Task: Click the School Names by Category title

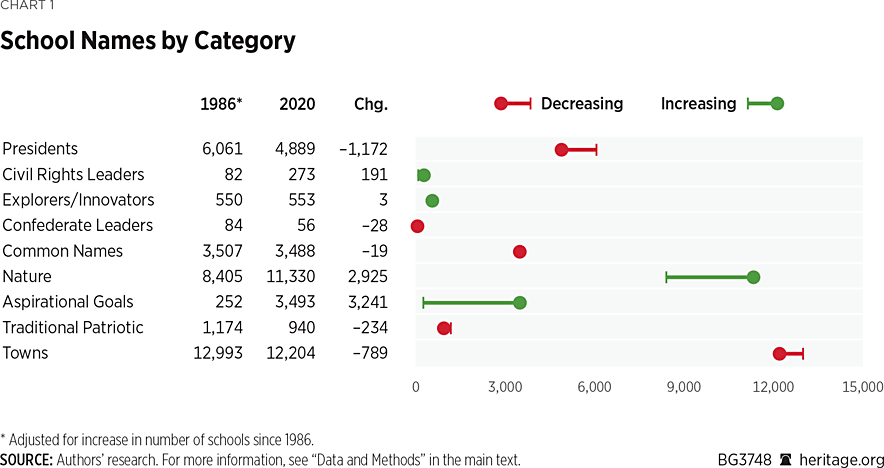Action: (x=148, y=41)
